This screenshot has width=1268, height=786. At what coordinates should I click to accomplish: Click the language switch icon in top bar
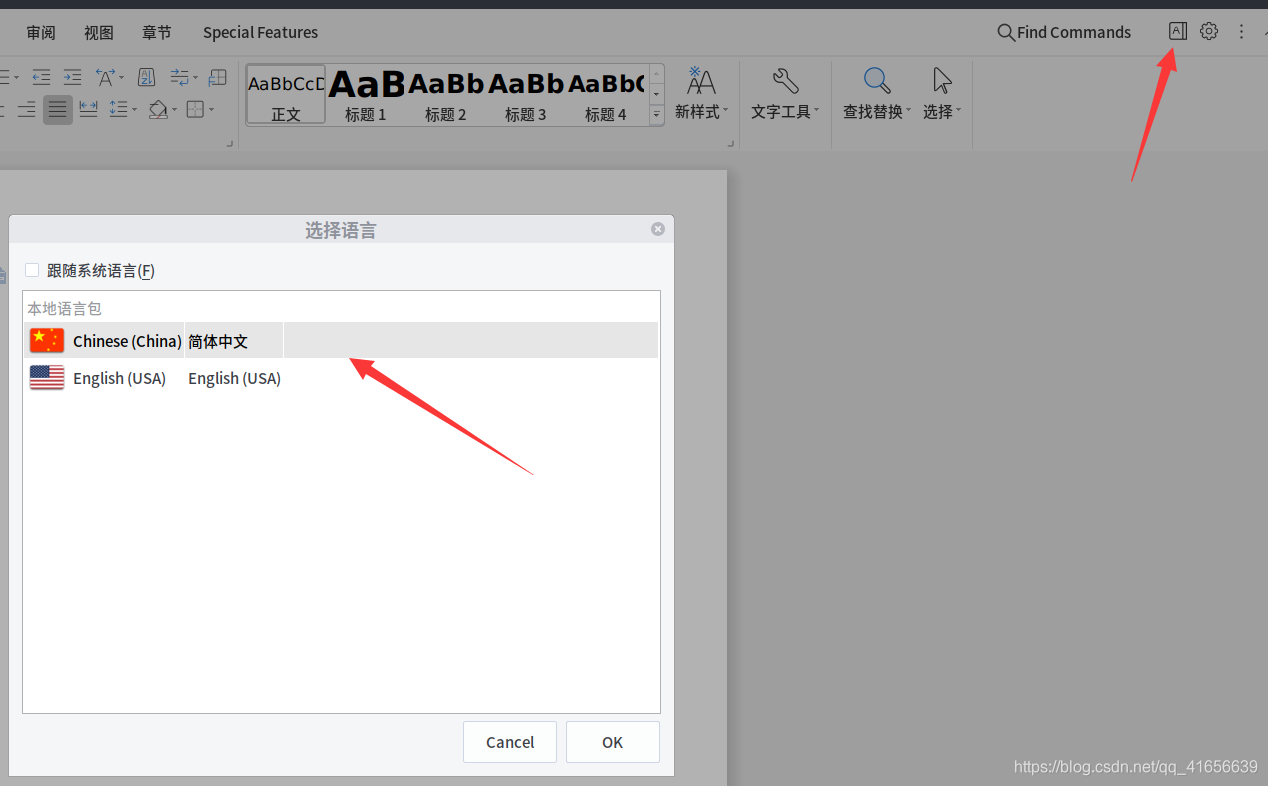(x=1177, y=31)
